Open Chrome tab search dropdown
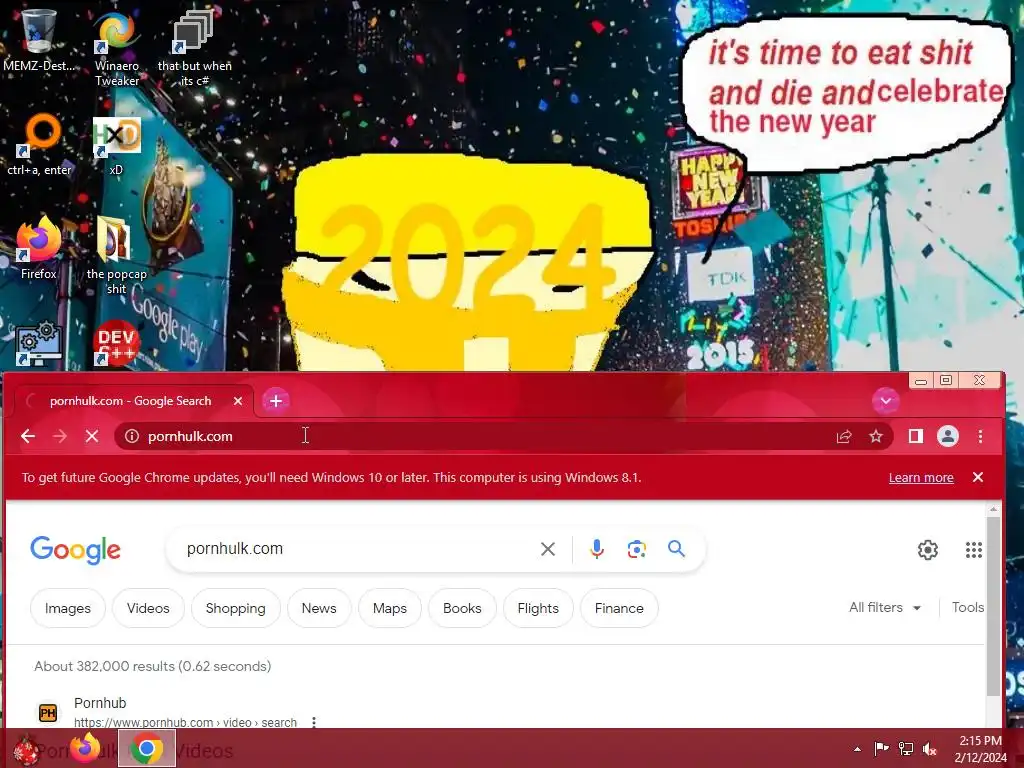Screen dimensions: 1024x768 [886, 400]
